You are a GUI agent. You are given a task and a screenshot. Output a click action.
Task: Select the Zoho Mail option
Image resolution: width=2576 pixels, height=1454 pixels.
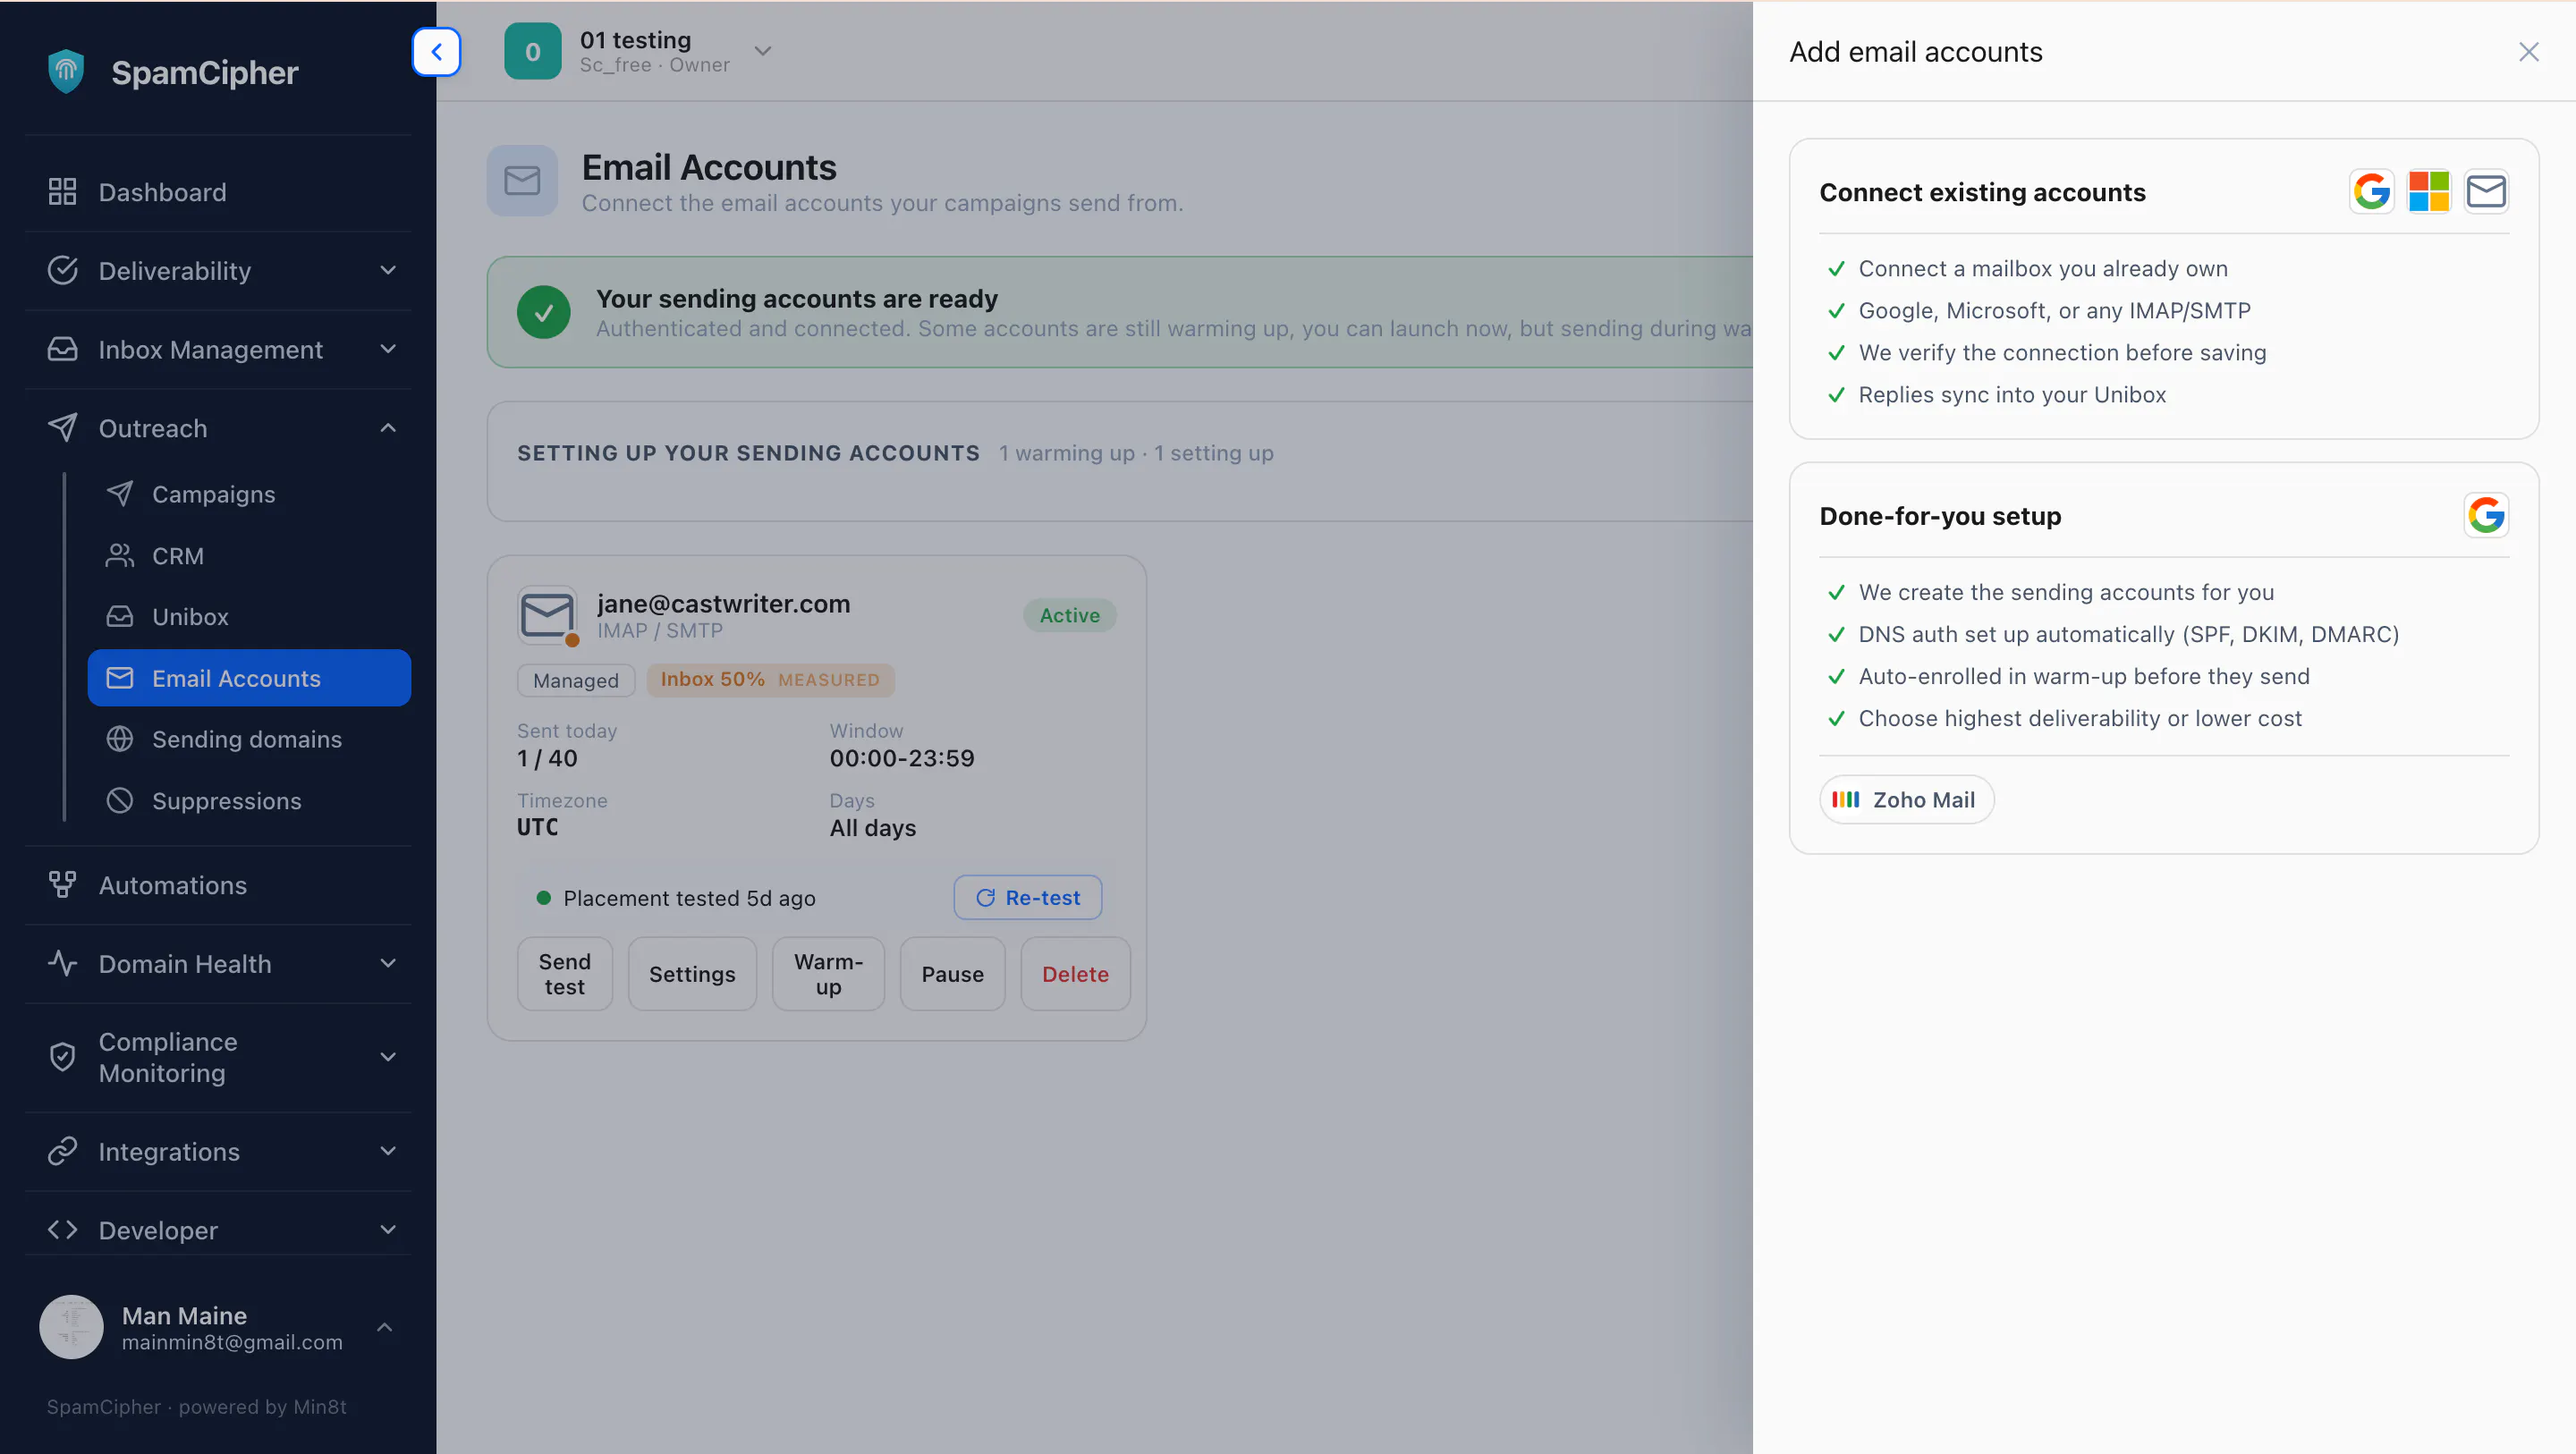(1906, 799)
